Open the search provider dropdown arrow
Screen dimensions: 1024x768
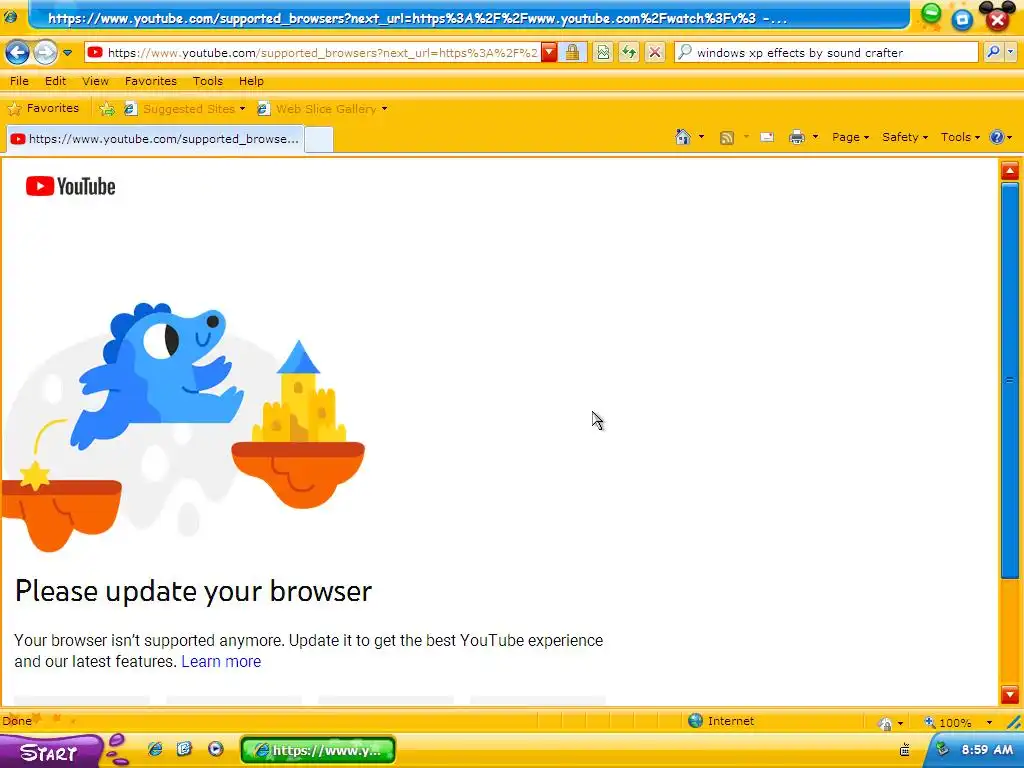coord(1011,52)
